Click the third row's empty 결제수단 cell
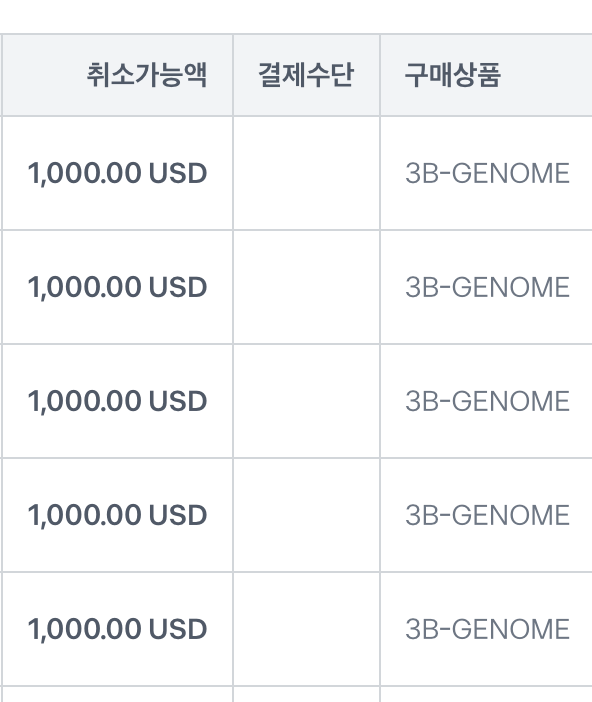The image size is (592, 702). (306, 401)
